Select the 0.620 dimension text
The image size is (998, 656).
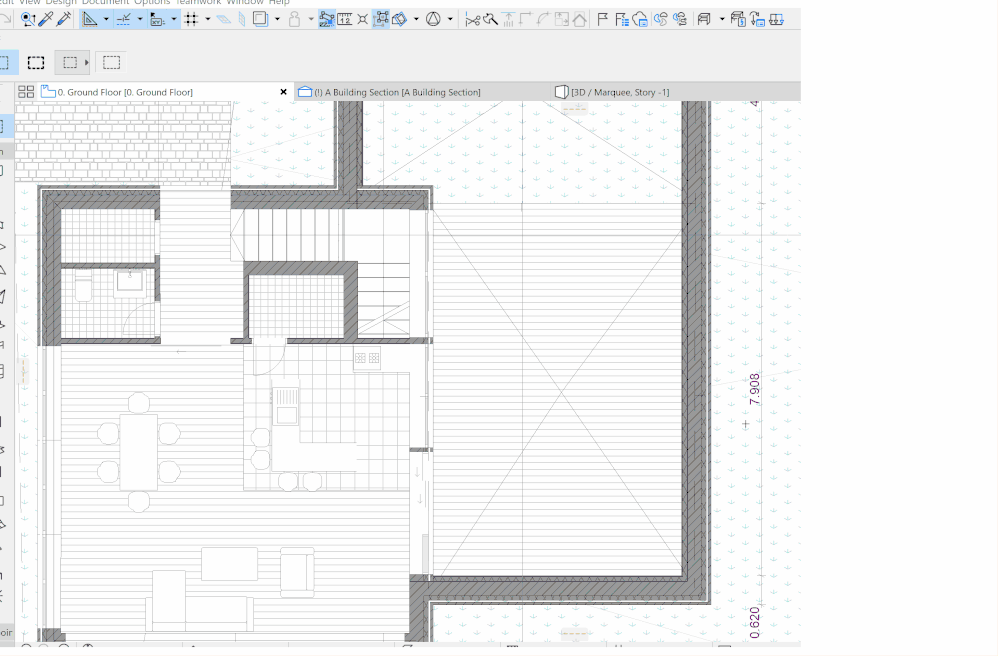pyautogui.click(x=754, y=622)
